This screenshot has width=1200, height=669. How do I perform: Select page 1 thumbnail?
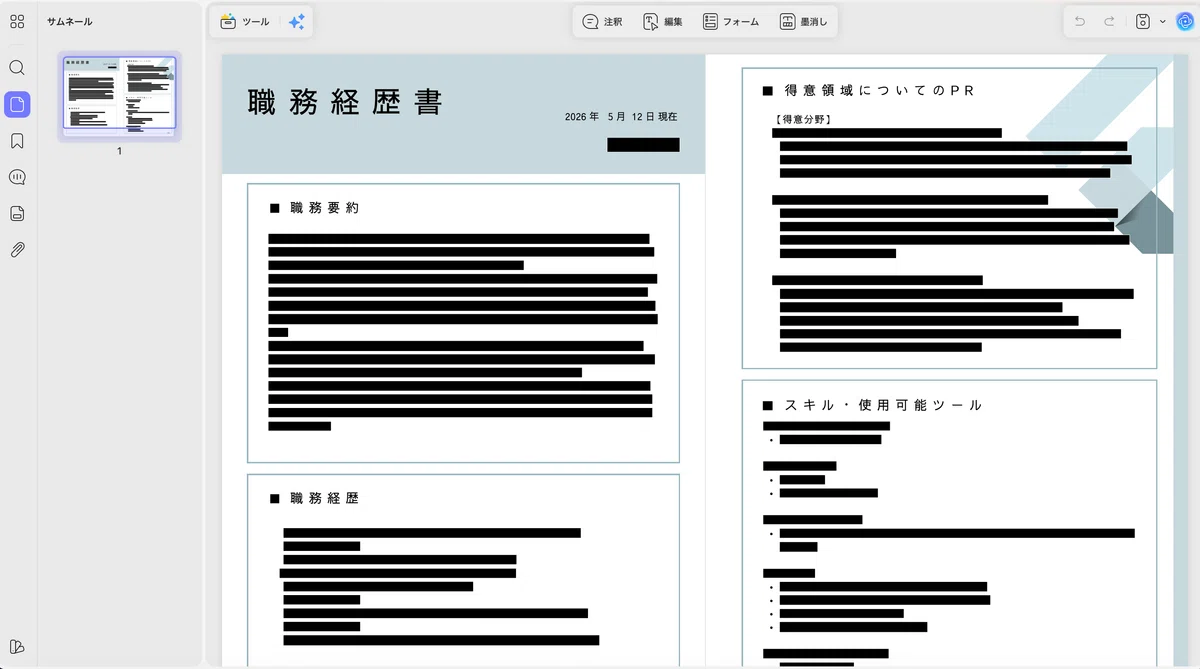coord(119,96)
